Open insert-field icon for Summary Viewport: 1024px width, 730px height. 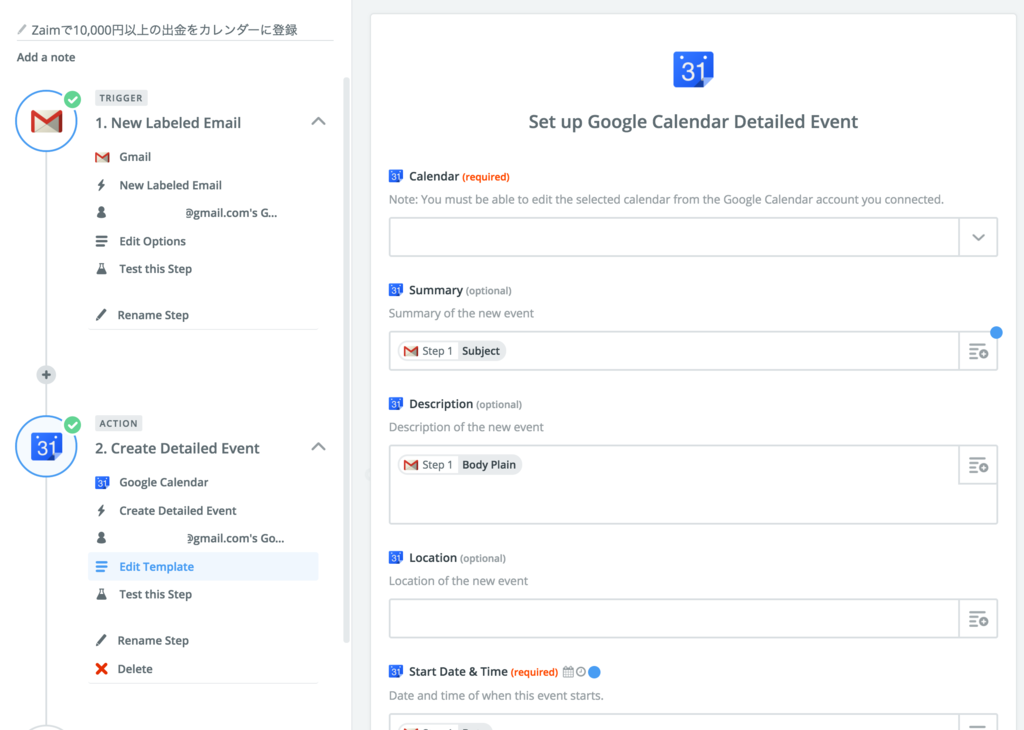(x=978, y=351)
